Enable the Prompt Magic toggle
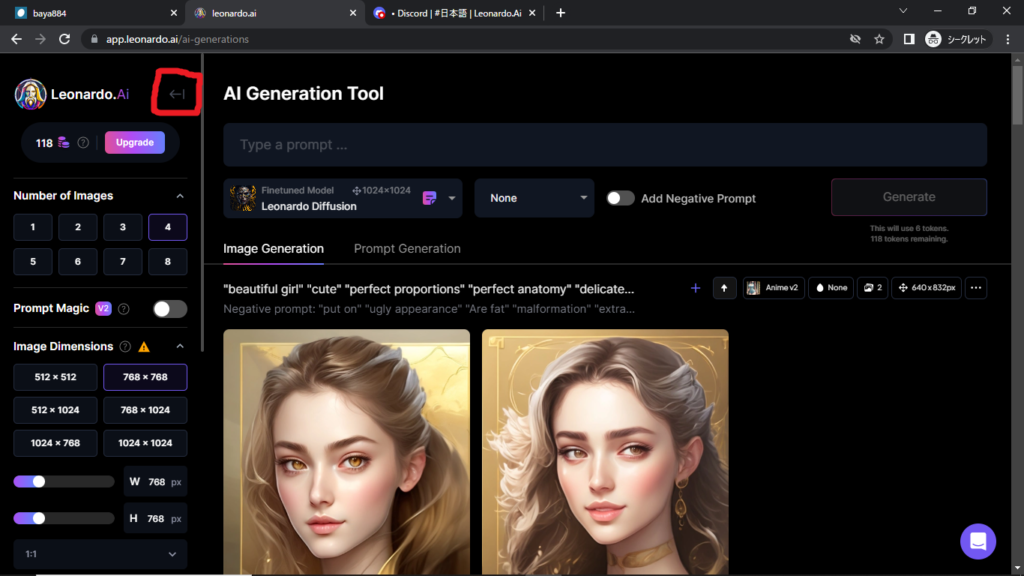 [x=169, y=309]
